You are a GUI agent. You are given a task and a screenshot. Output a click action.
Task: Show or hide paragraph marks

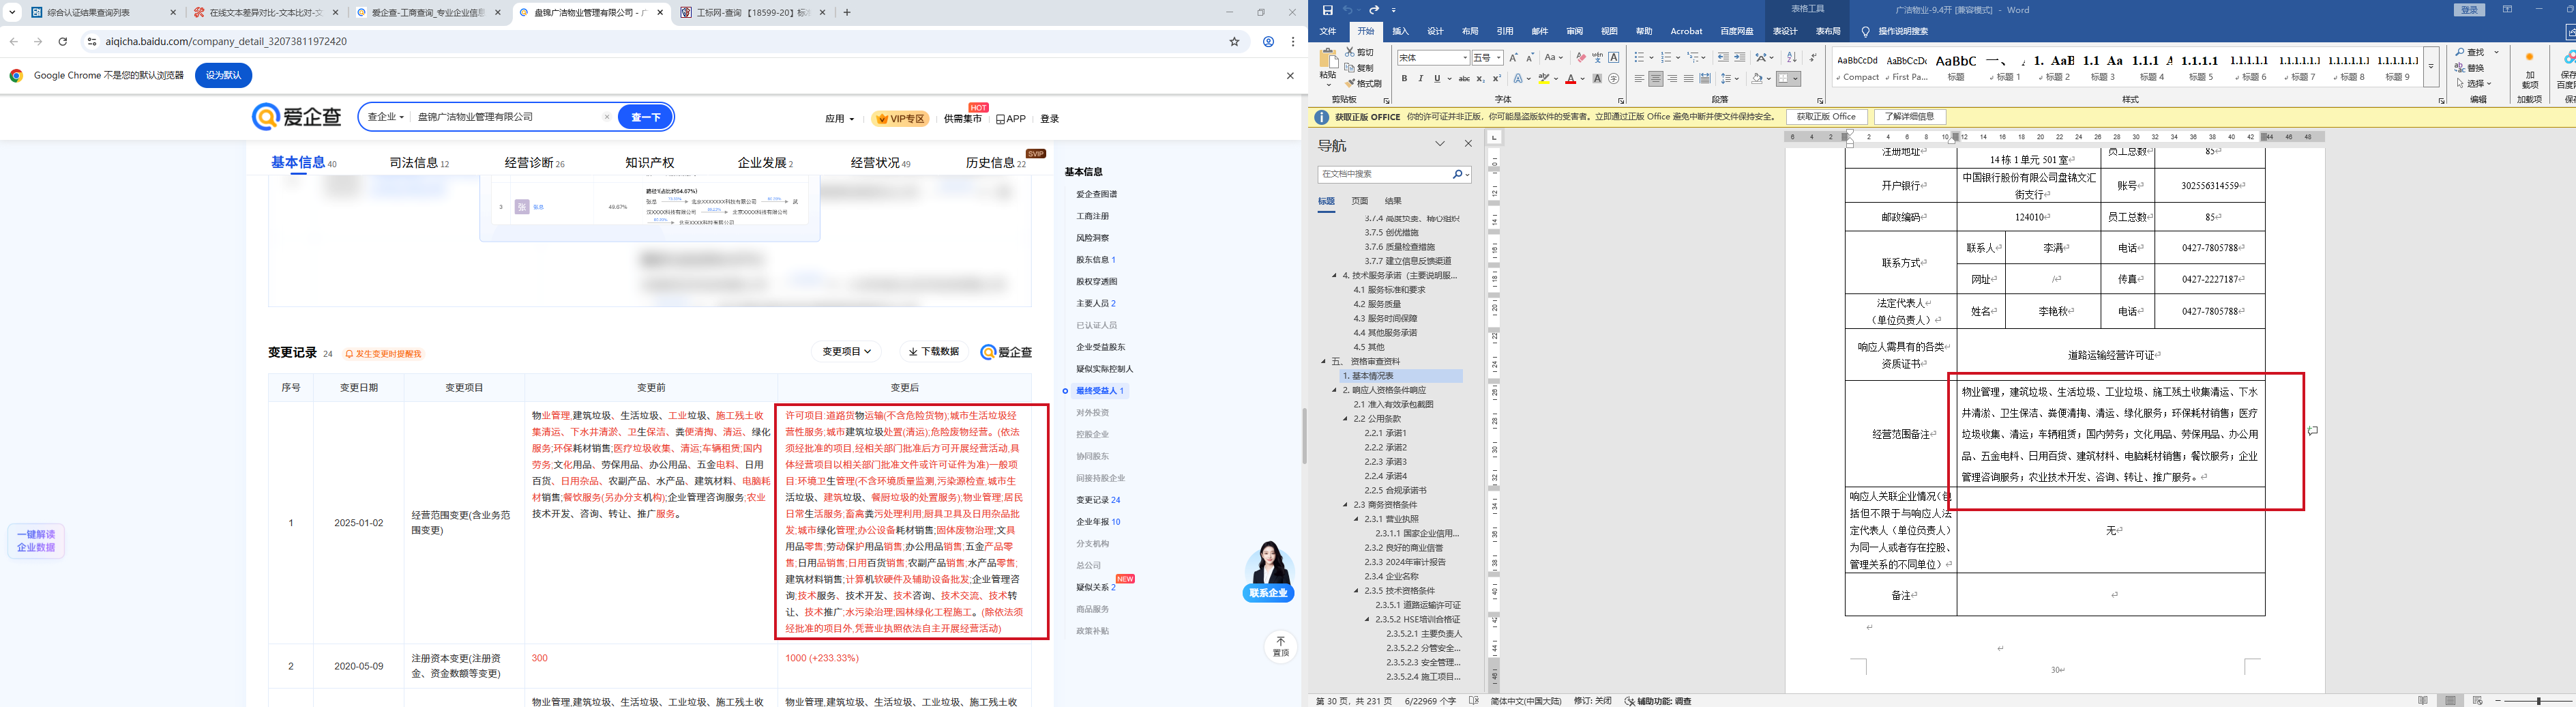pos(1814,58)
